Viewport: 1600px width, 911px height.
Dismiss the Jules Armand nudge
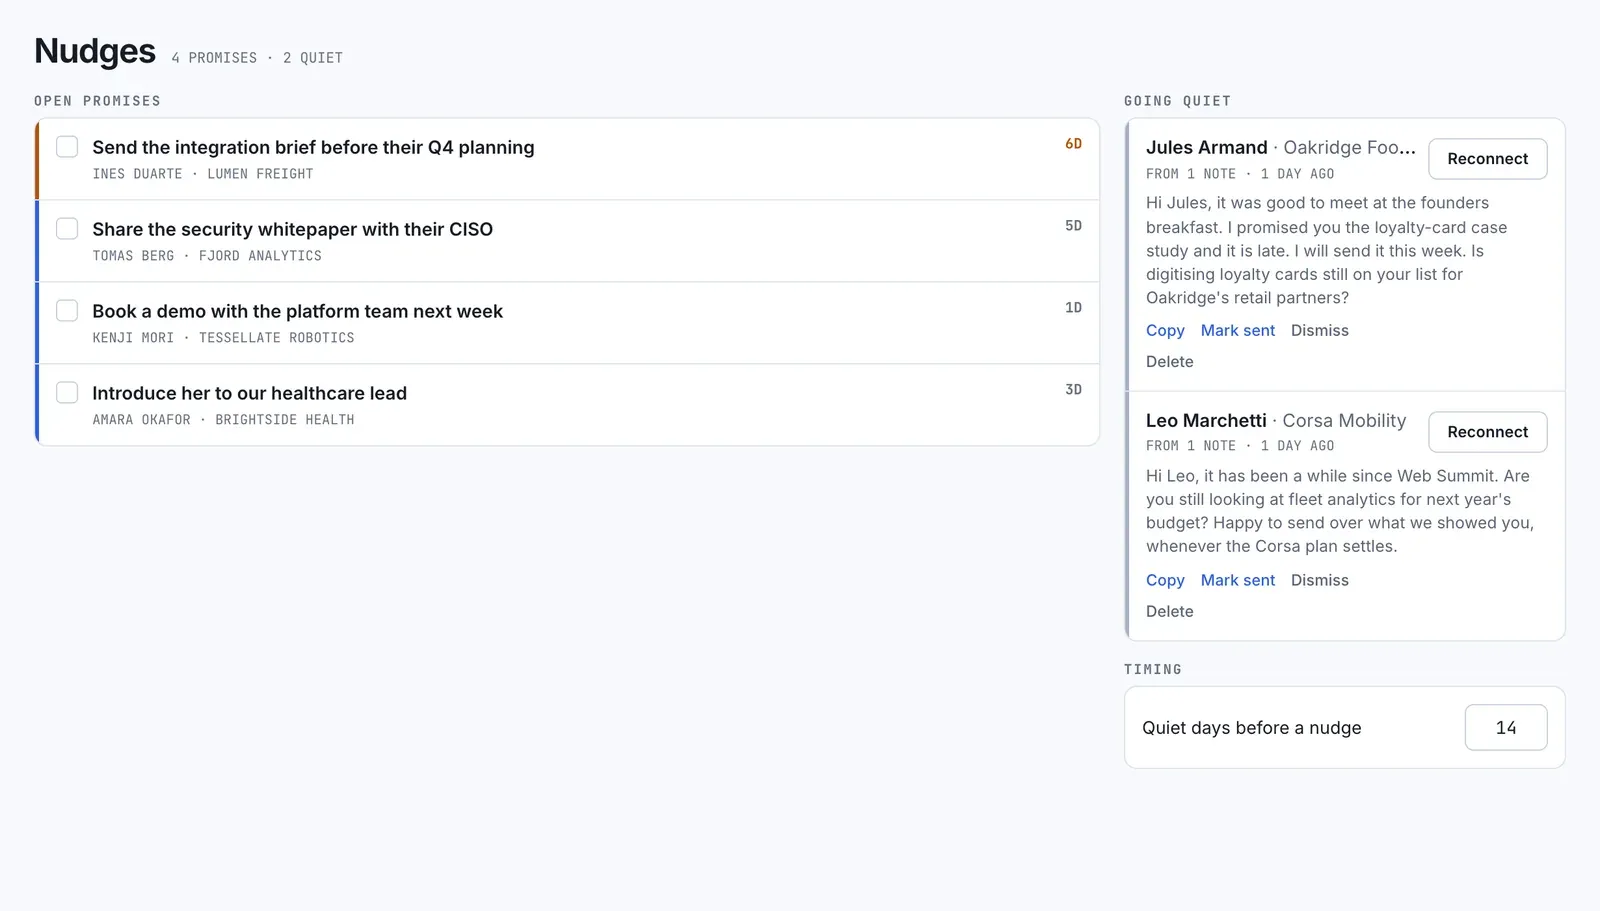(x=1319, y=331)
